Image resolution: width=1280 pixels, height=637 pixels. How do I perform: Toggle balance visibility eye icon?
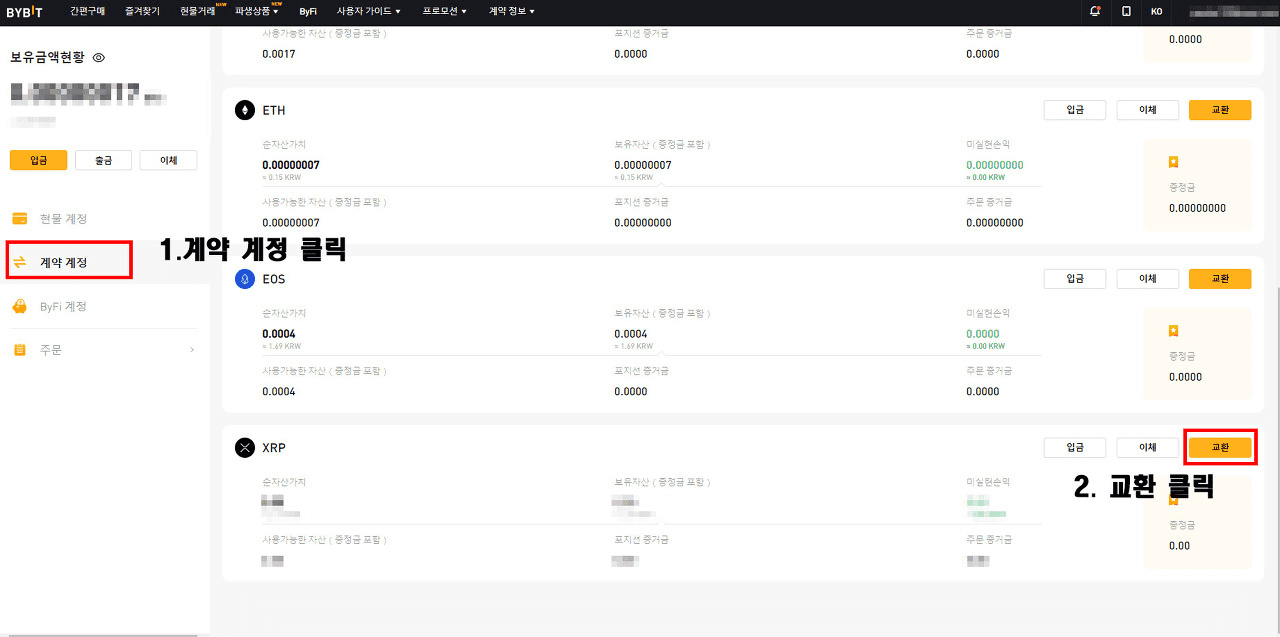pyautogui.click(x=99, y=58)
